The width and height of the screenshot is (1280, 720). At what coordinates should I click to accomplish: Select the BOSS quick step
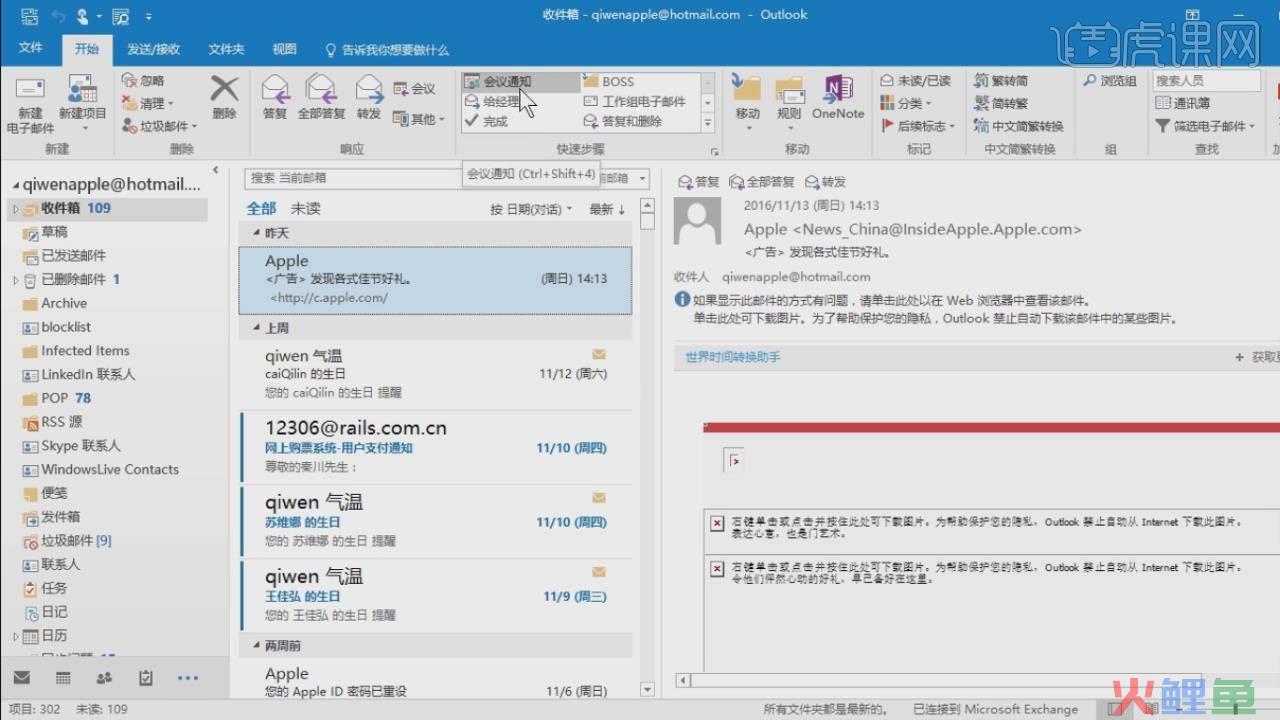(640, 82)
